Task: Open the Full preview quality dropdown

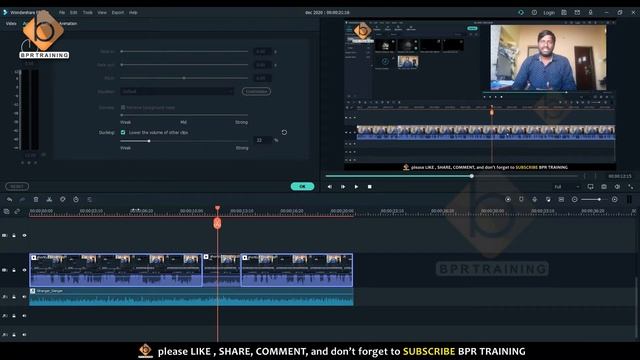Action: [x=567, y=187]
